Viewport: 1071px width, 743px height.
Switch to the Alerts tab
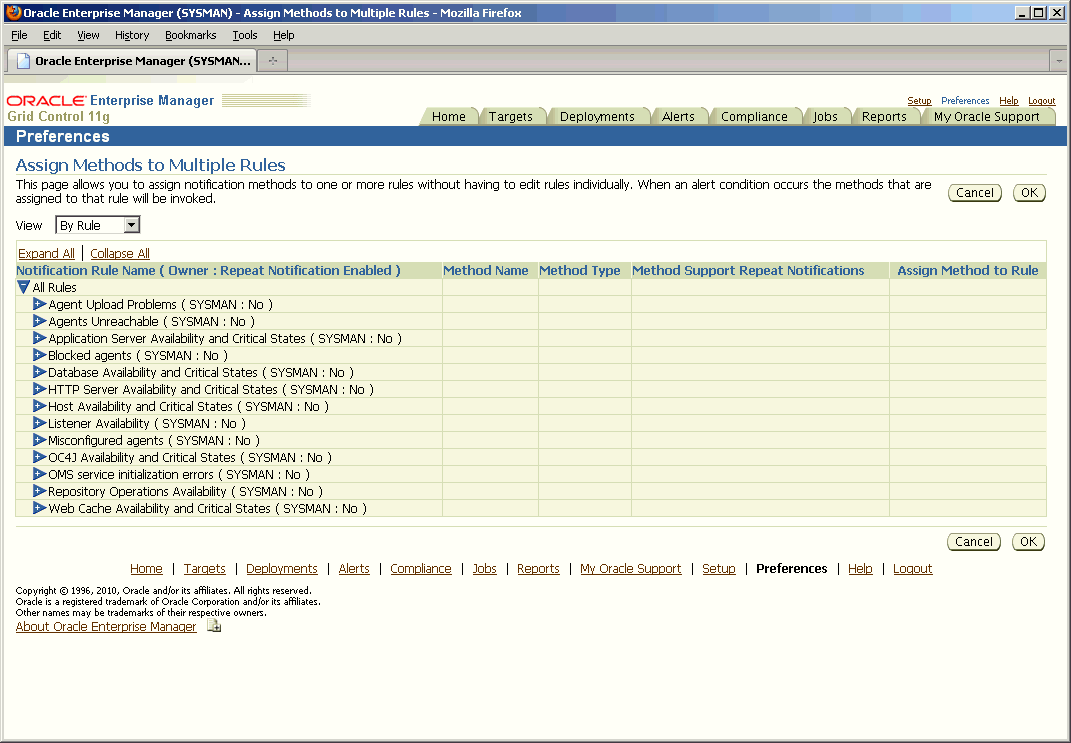point(678,116)
